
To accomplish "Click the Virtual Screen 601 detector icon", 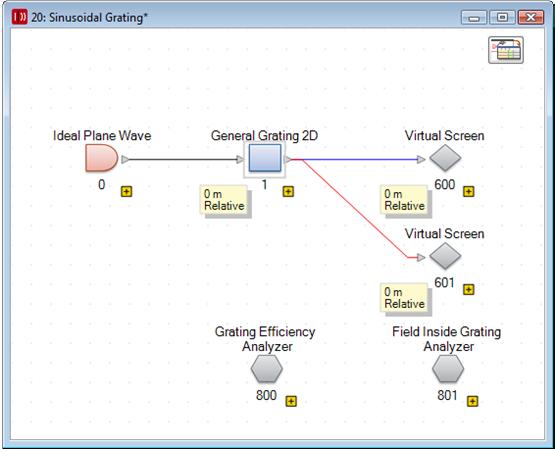I will click(445, 256).
